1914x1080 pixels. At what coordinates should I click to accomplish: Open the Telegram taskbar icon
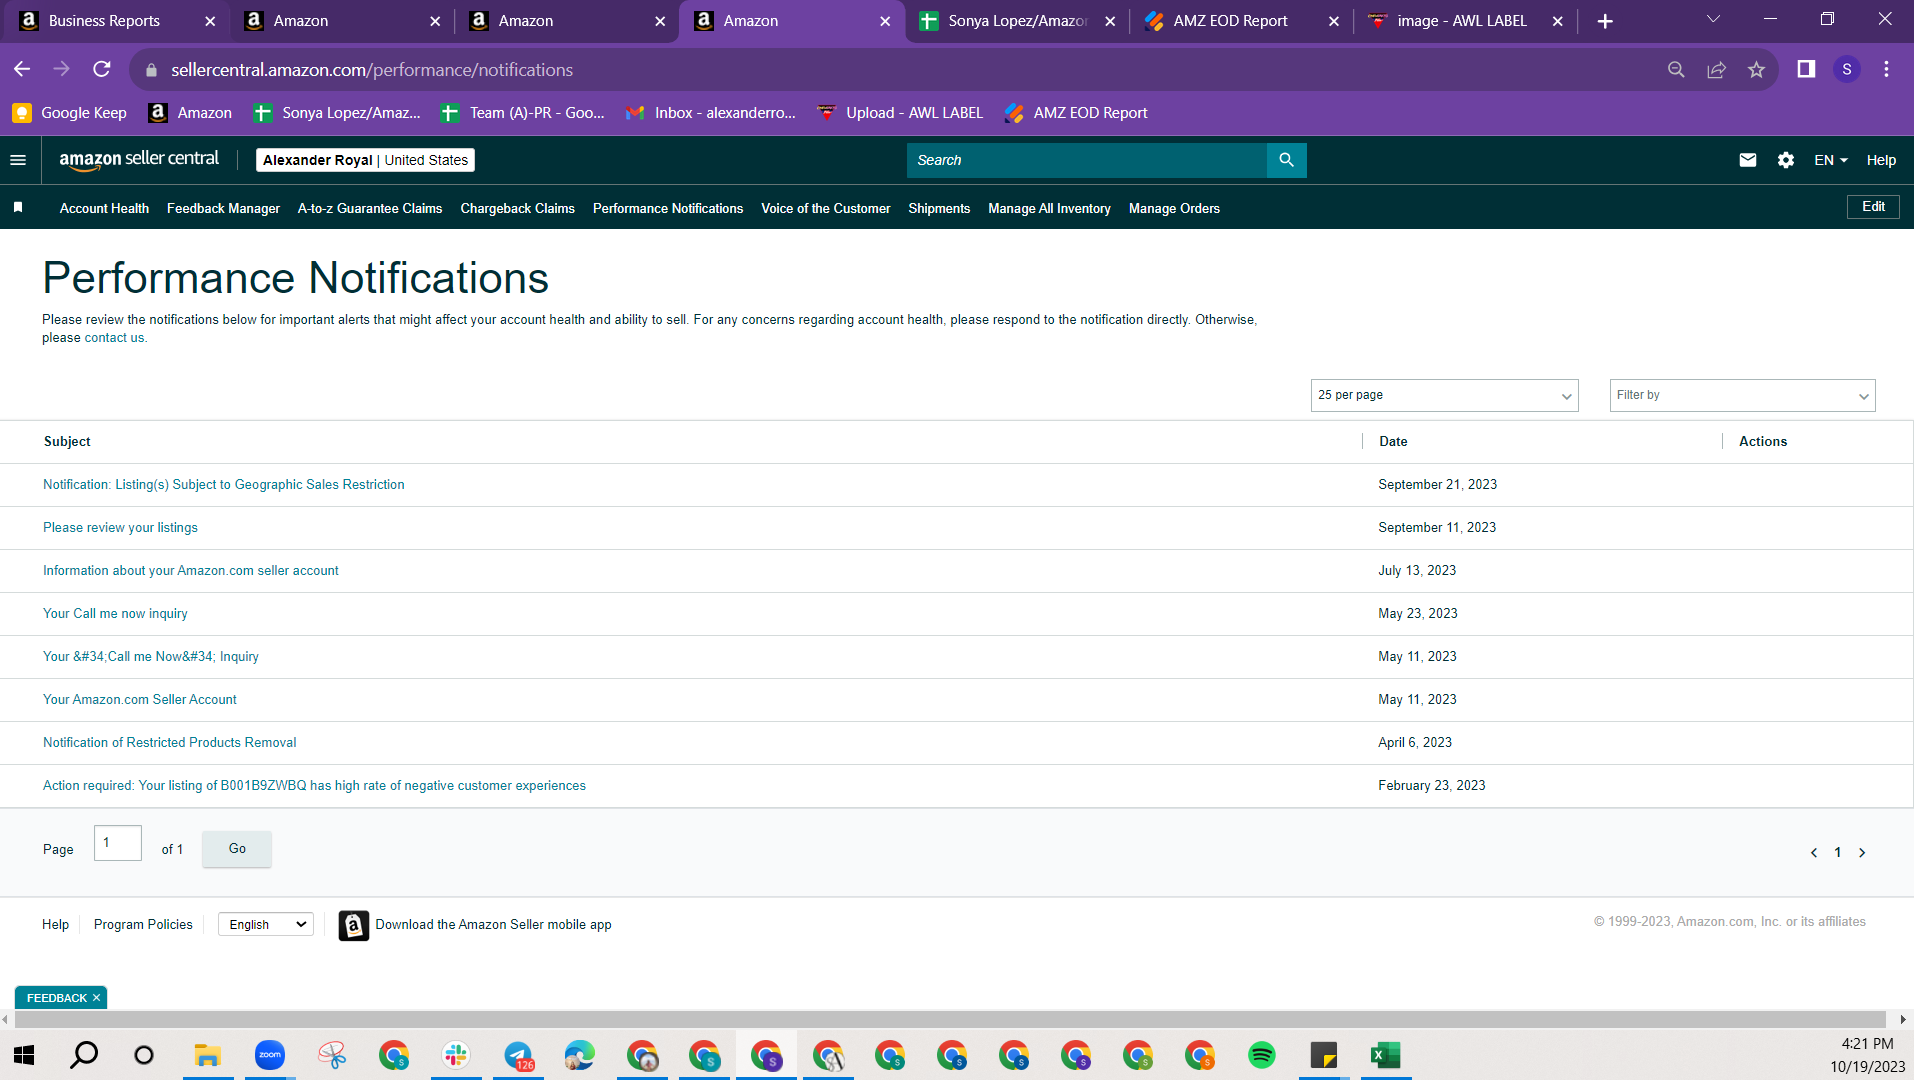[518, 1055]
